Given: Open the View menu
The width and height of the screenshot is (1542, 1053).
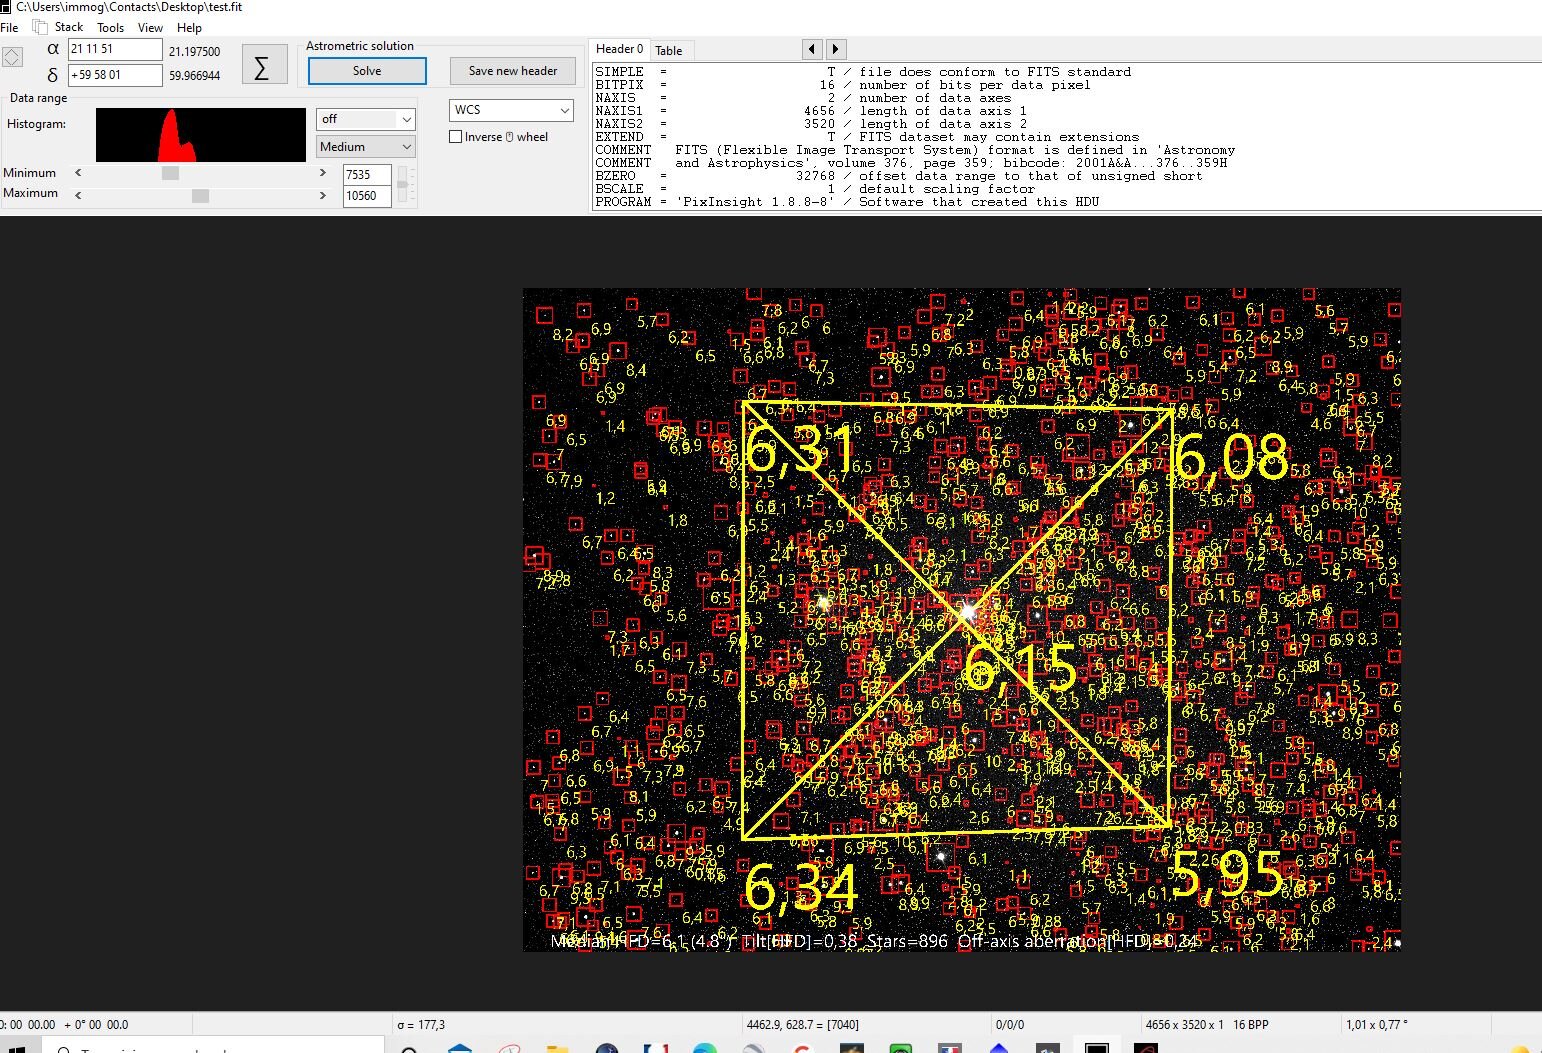Looking at the screenshot, I should [150, 28].
